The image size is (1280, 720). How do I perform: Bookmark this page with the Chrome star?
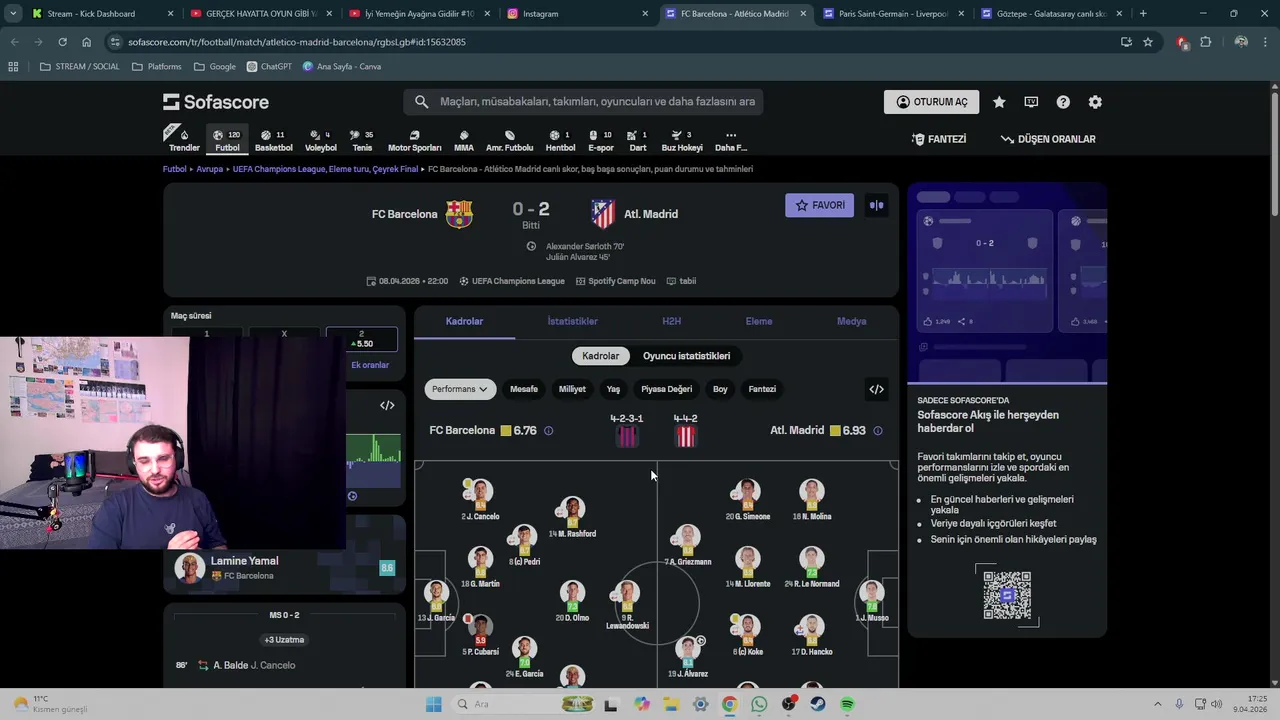tap(1148, 42)
